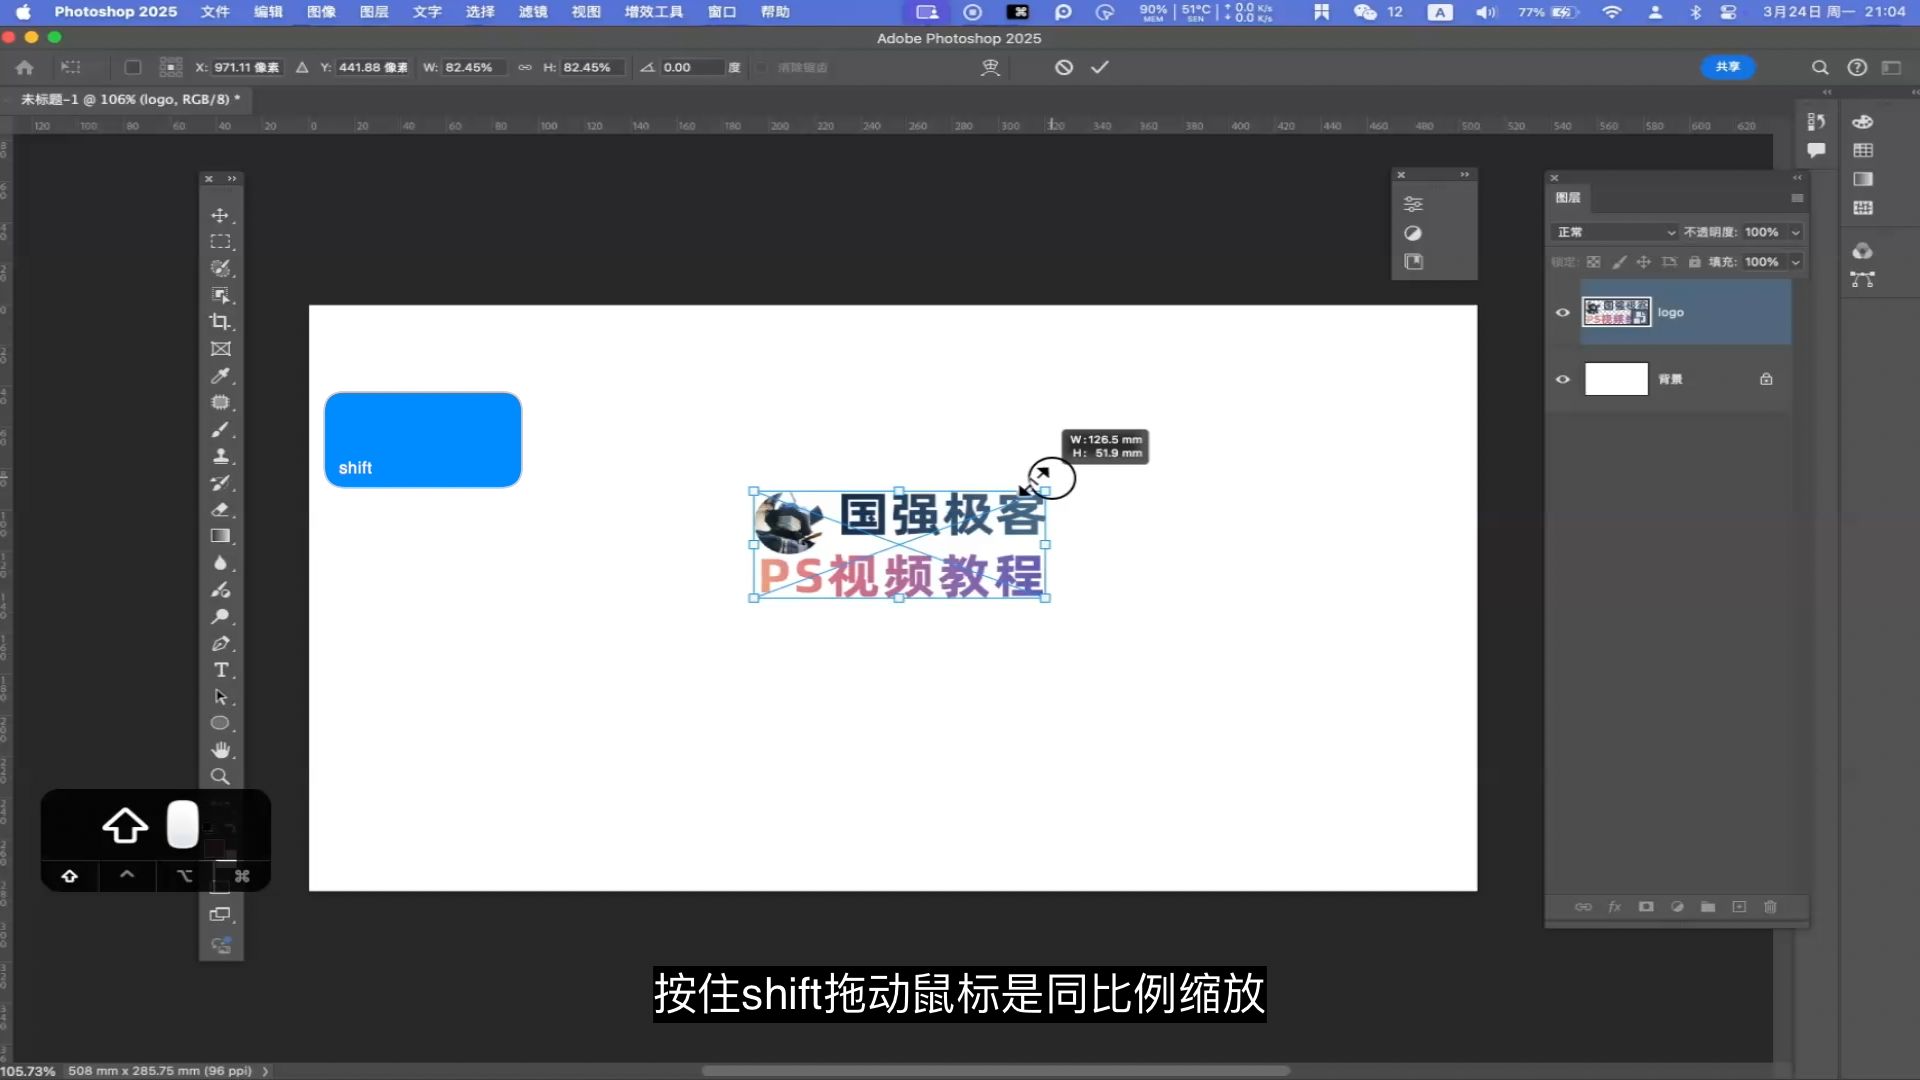Image resolution: width=1920 pixels, height=1080 pixels.
Task: Open the Channels panel icon
Action: 1862,251
